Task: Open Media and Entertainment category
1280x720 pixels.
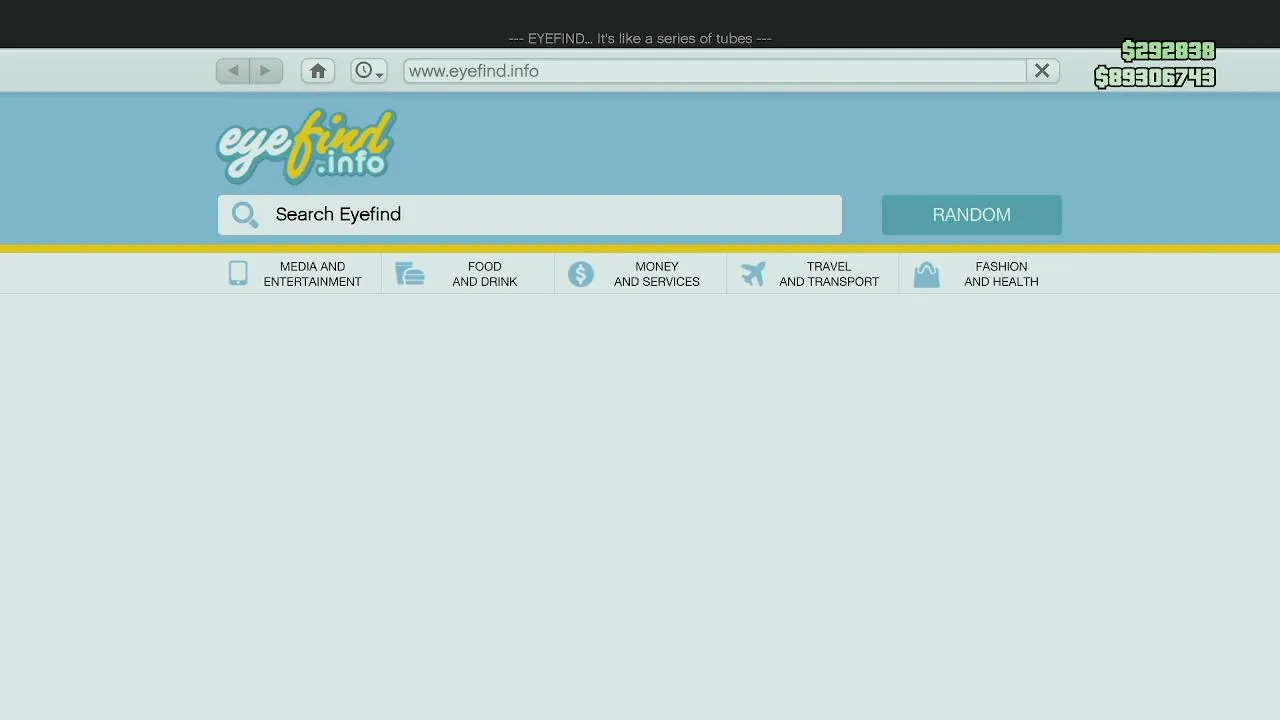Action: point(312,274)
